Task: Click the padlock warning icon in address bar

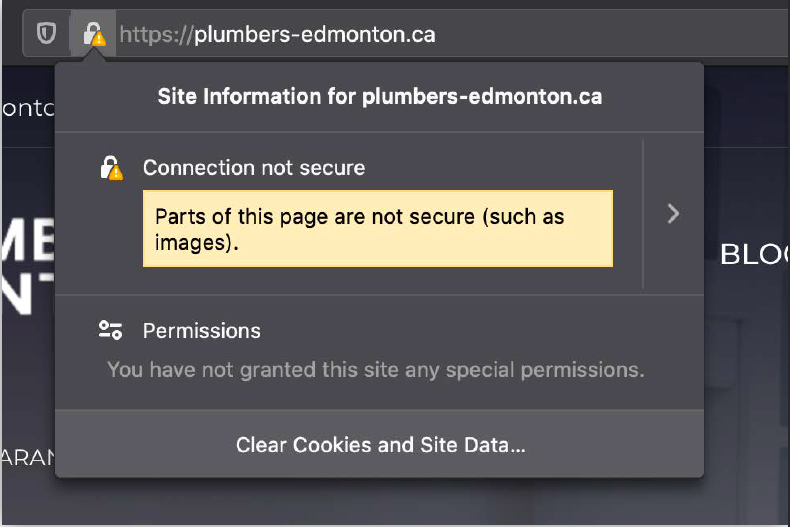Action: point(93,34)
